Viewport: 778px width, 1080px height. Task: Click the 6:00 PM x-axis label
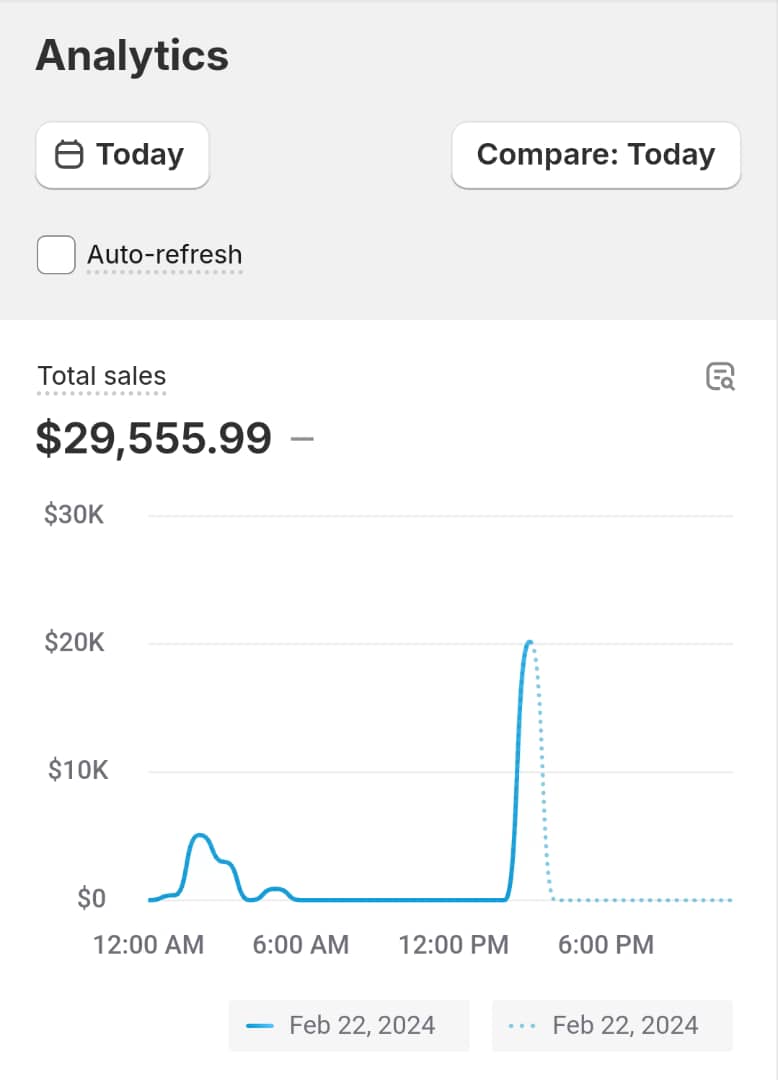606,944
